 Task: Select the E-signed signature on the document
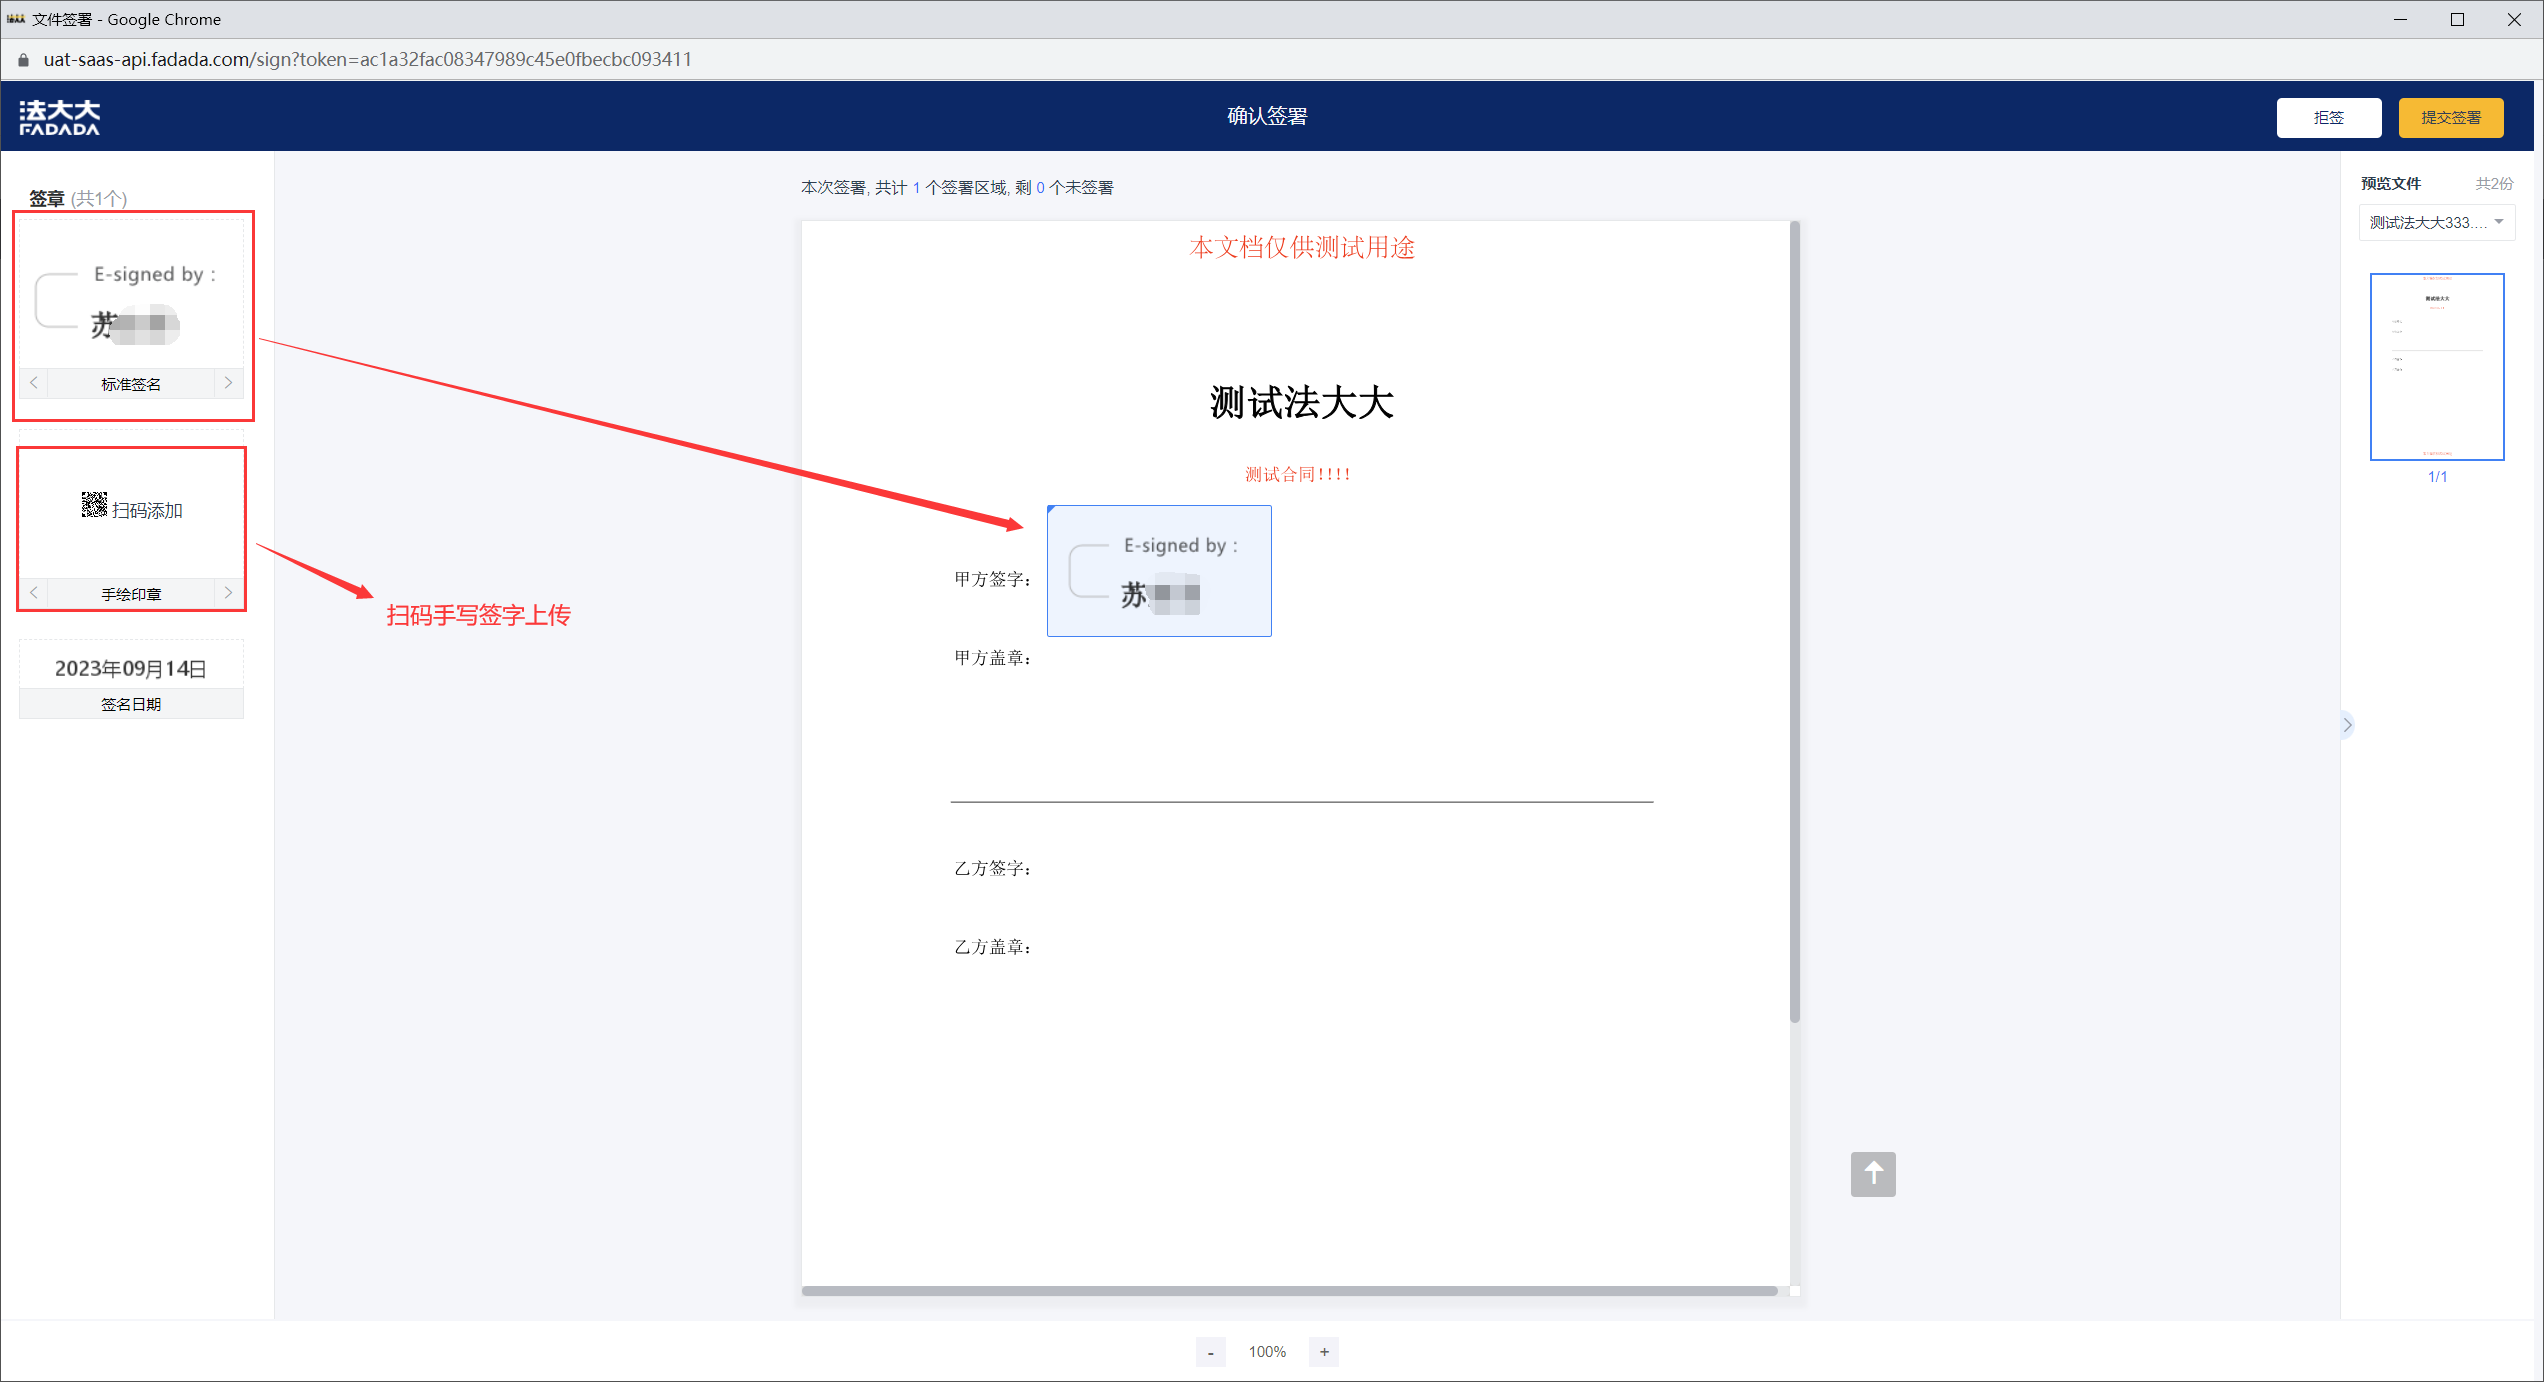tap(1159, 571)
